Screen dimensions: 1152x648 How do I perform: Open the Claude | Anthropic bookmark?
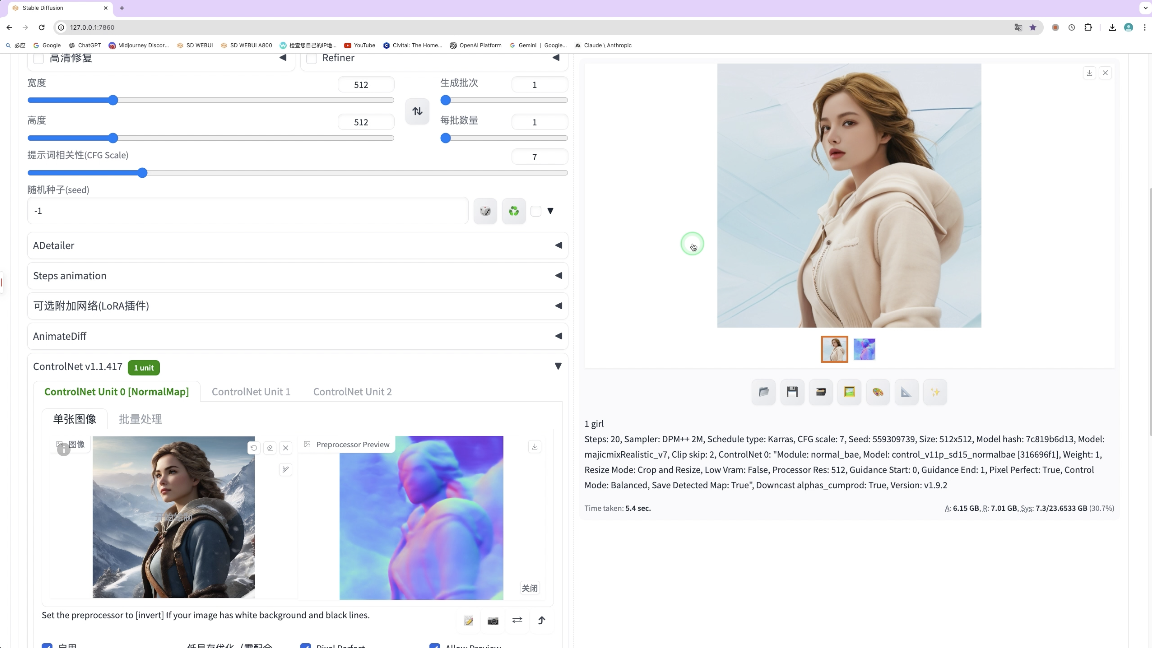603,45
